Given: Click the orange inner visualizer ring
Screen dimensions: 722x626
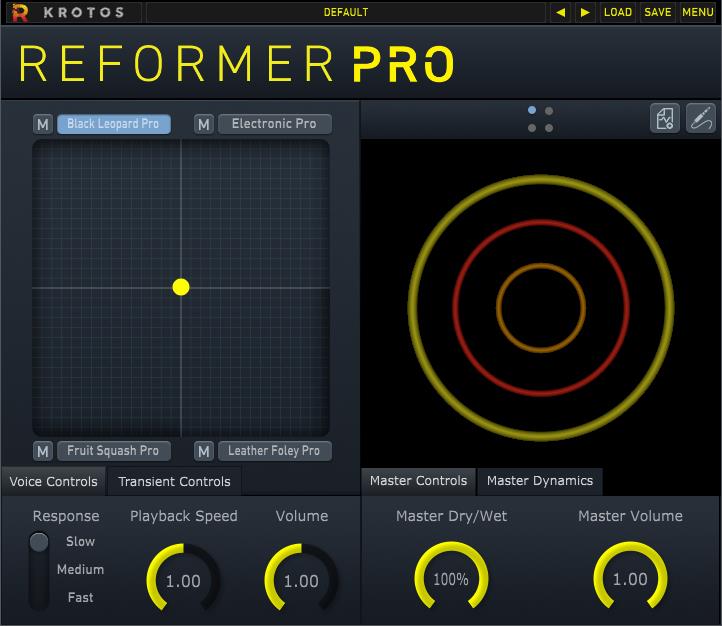Looking at the screenshot, I should [541, 266].
